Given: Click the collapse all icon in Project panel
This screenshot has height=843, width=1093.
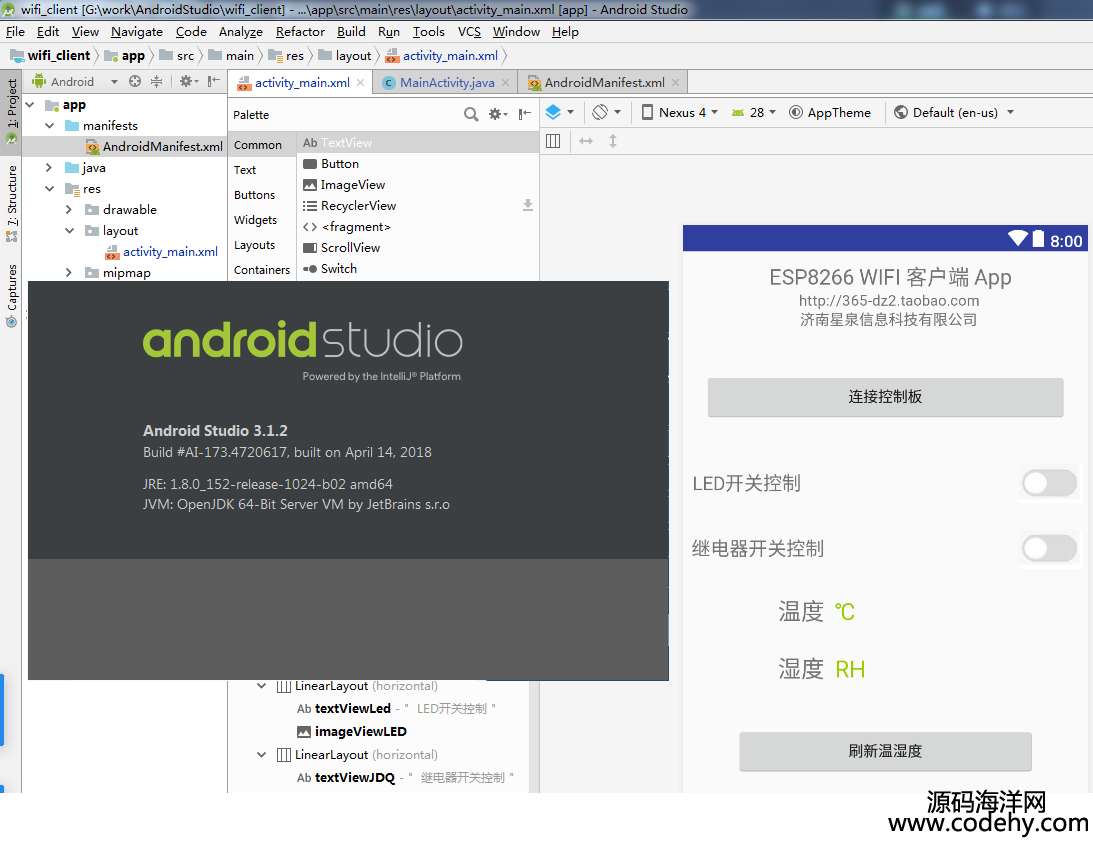Looking at the screenshot, I should pyautogui.click(x=157, y=82).
